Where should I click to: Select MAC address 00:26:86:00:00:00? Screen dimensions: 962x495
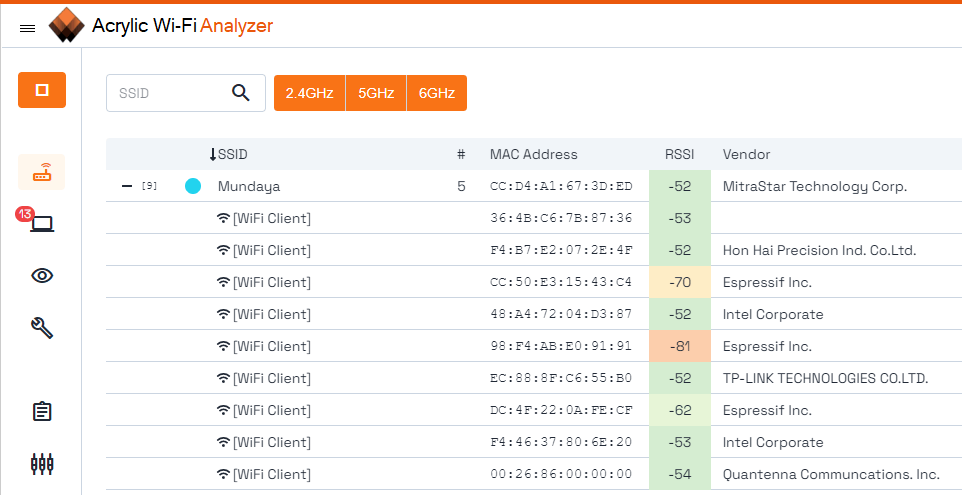561,474
